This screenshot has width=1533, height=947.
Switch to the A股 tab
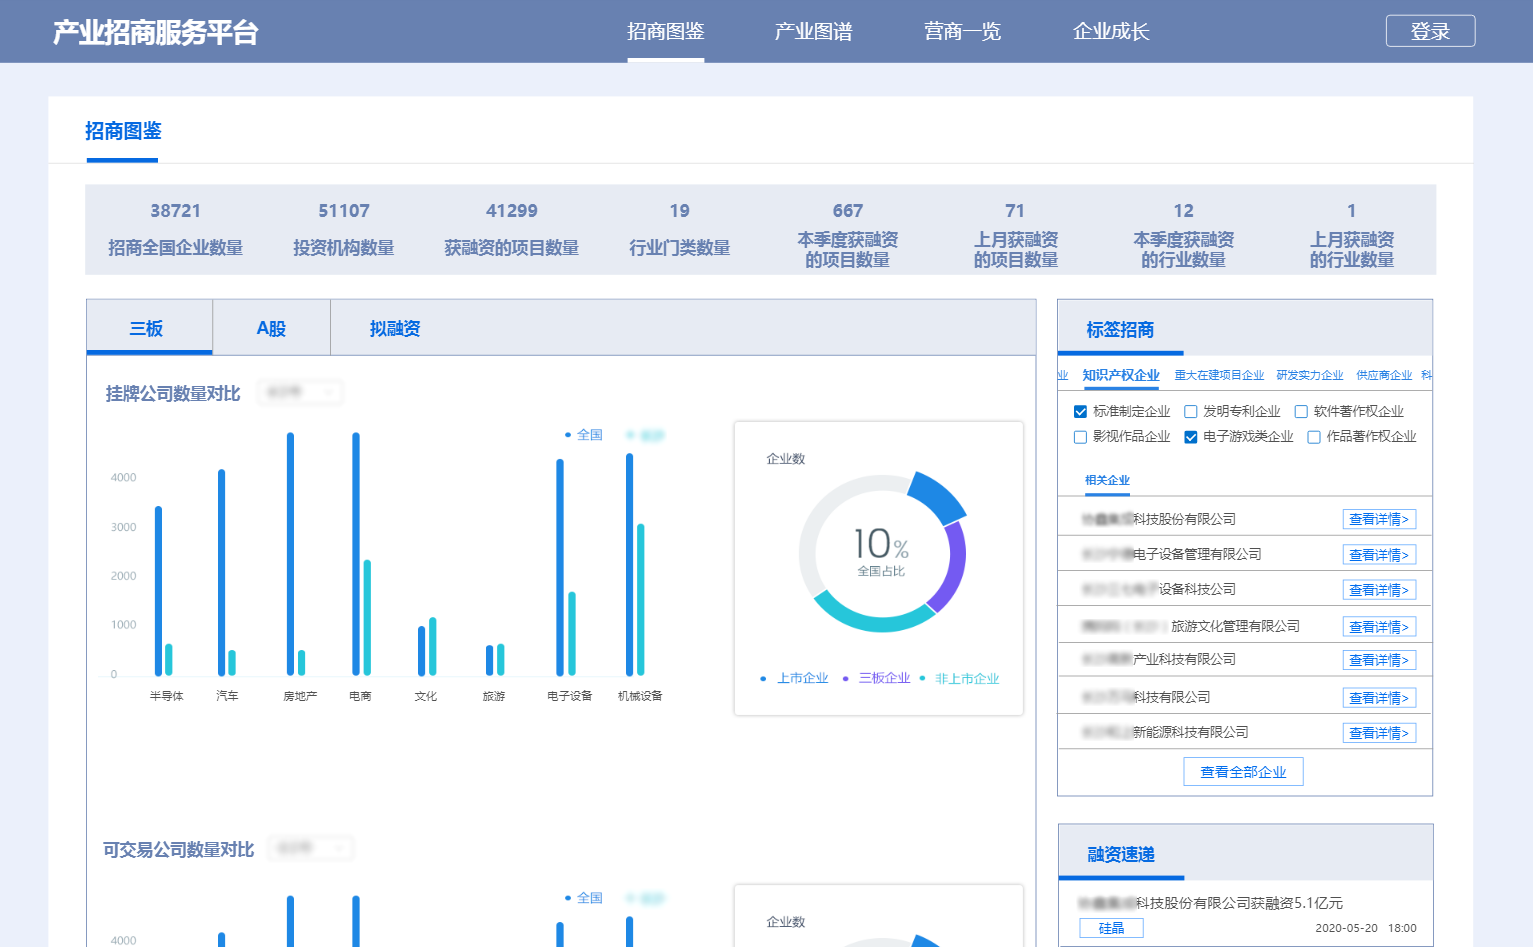(271, 327)
